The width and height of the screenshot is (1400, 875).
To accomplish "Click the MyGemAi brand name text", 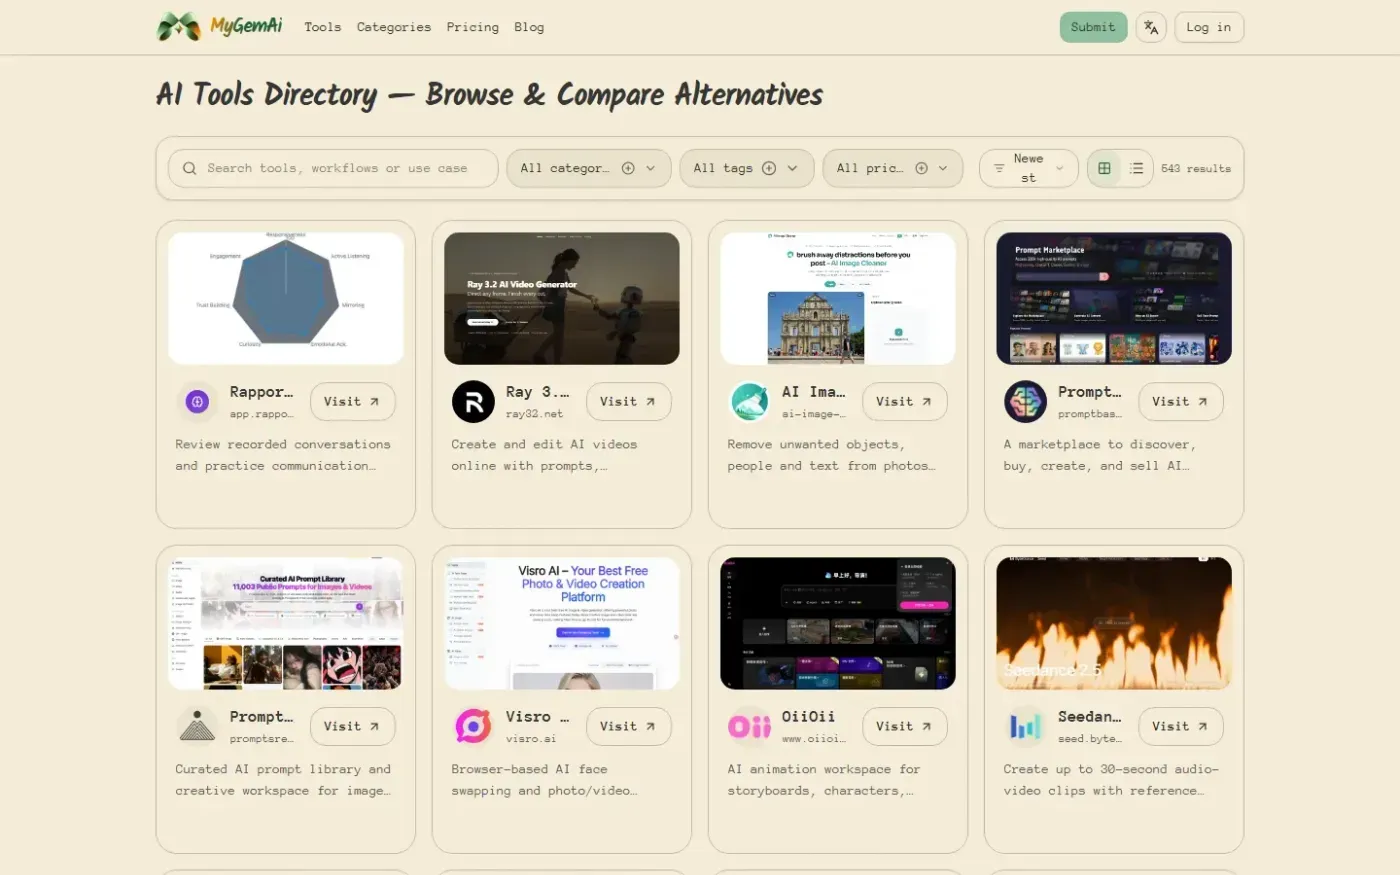I will [246, 26].
